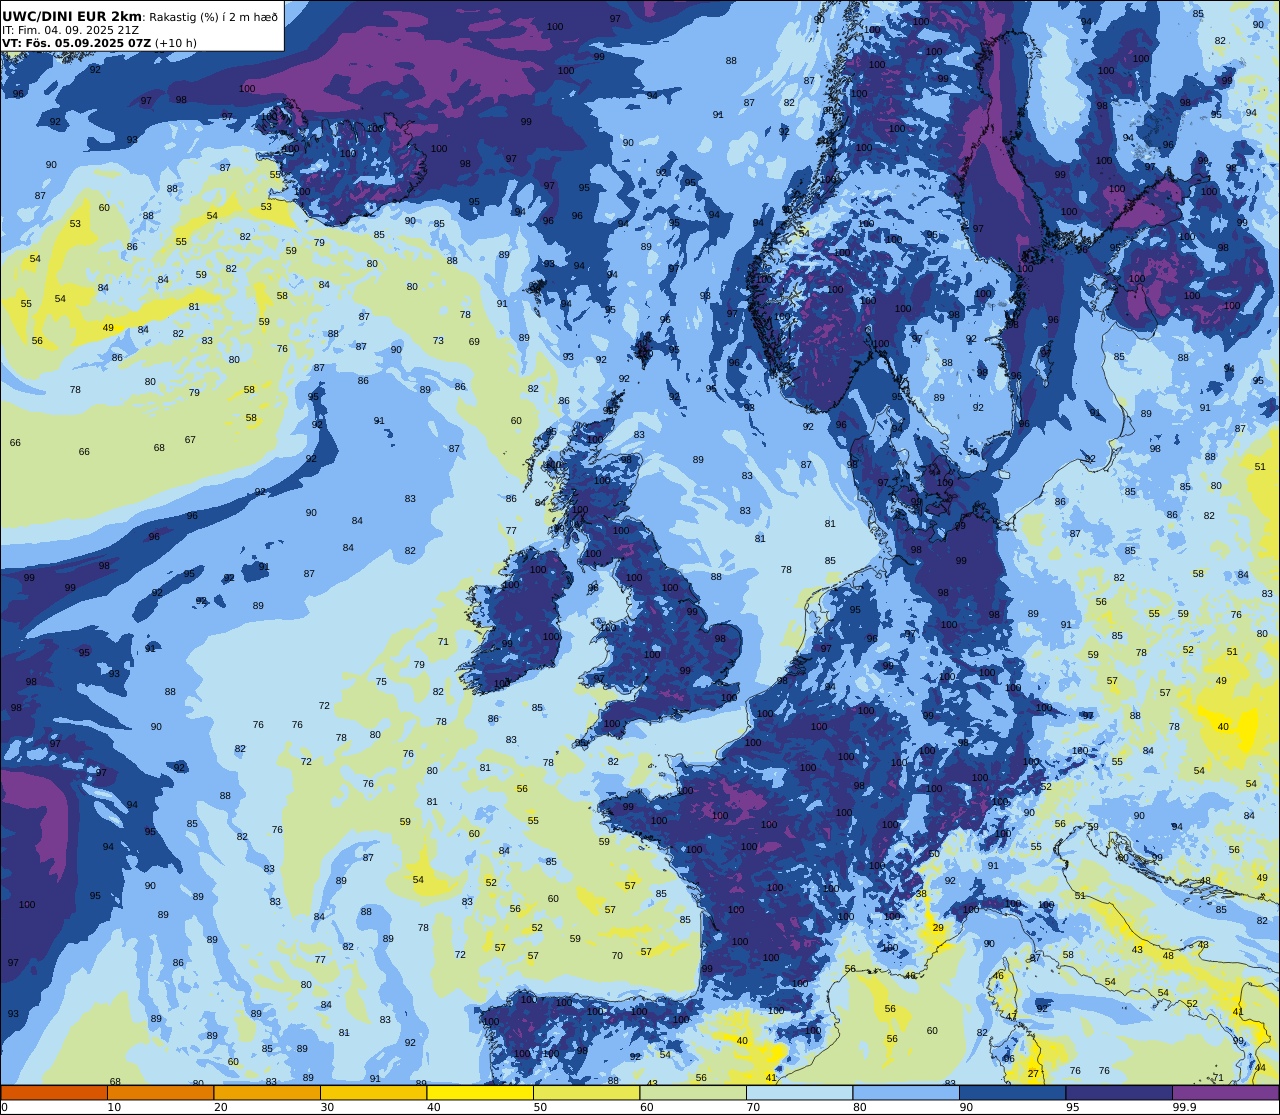Click the yellow 40–50 legend color segment
The width and height of the screenshot is (1280, 1115).
pos(480,1093)
